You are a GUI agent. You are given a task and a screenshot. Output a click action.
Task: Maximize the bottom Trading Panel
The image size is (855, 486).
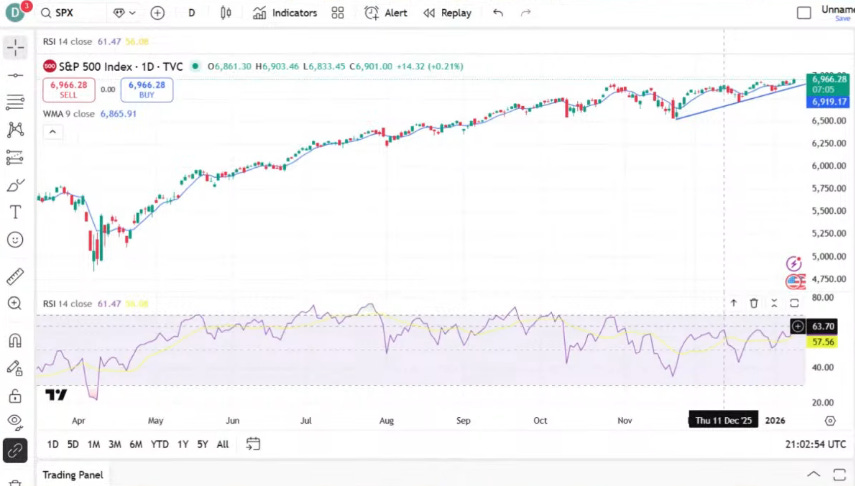point(840,474)
